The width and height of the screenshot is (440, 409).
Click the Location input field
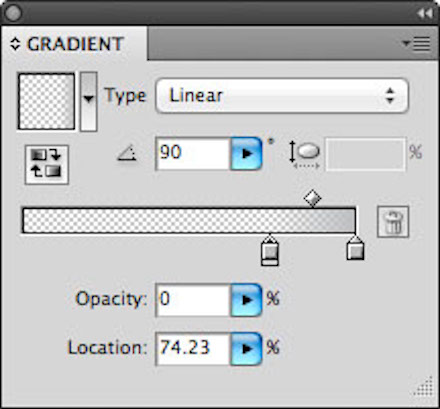pyautogui.click(x=193, y=349)
